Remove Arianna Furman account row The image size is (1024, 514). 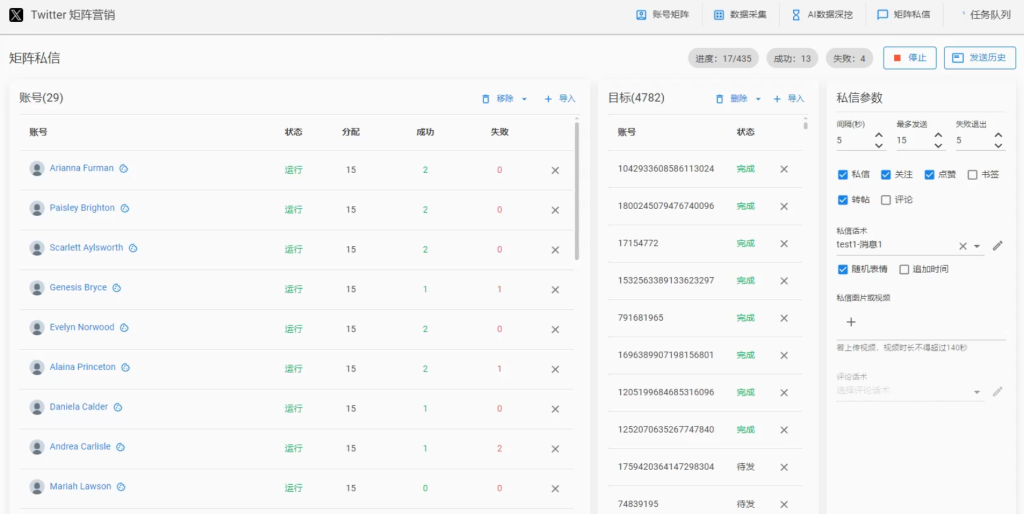555,170
